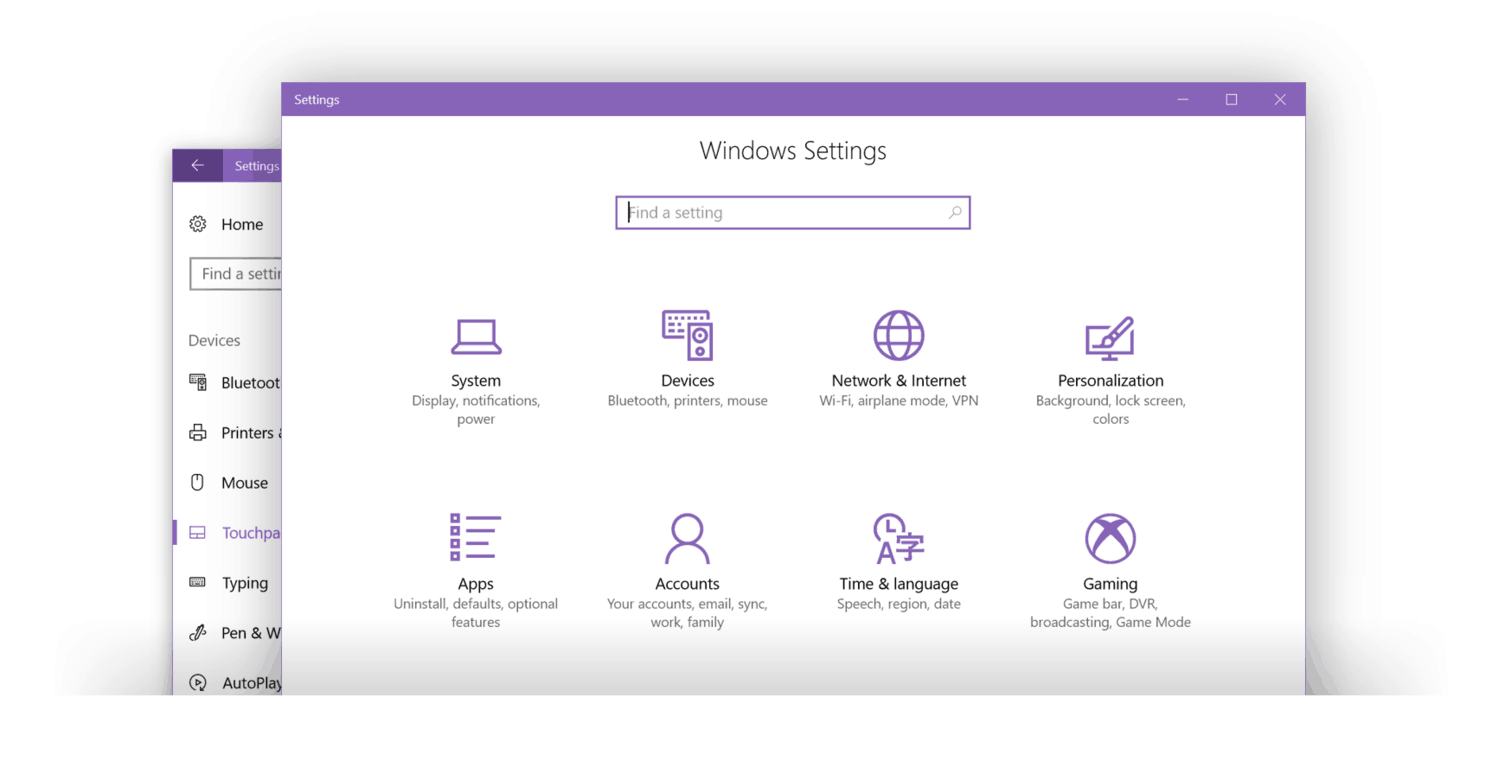Click "Background, lock screen, colors" description
Image resolution: width=1511 pixels, height=768 pixels.
[1110, 410]
